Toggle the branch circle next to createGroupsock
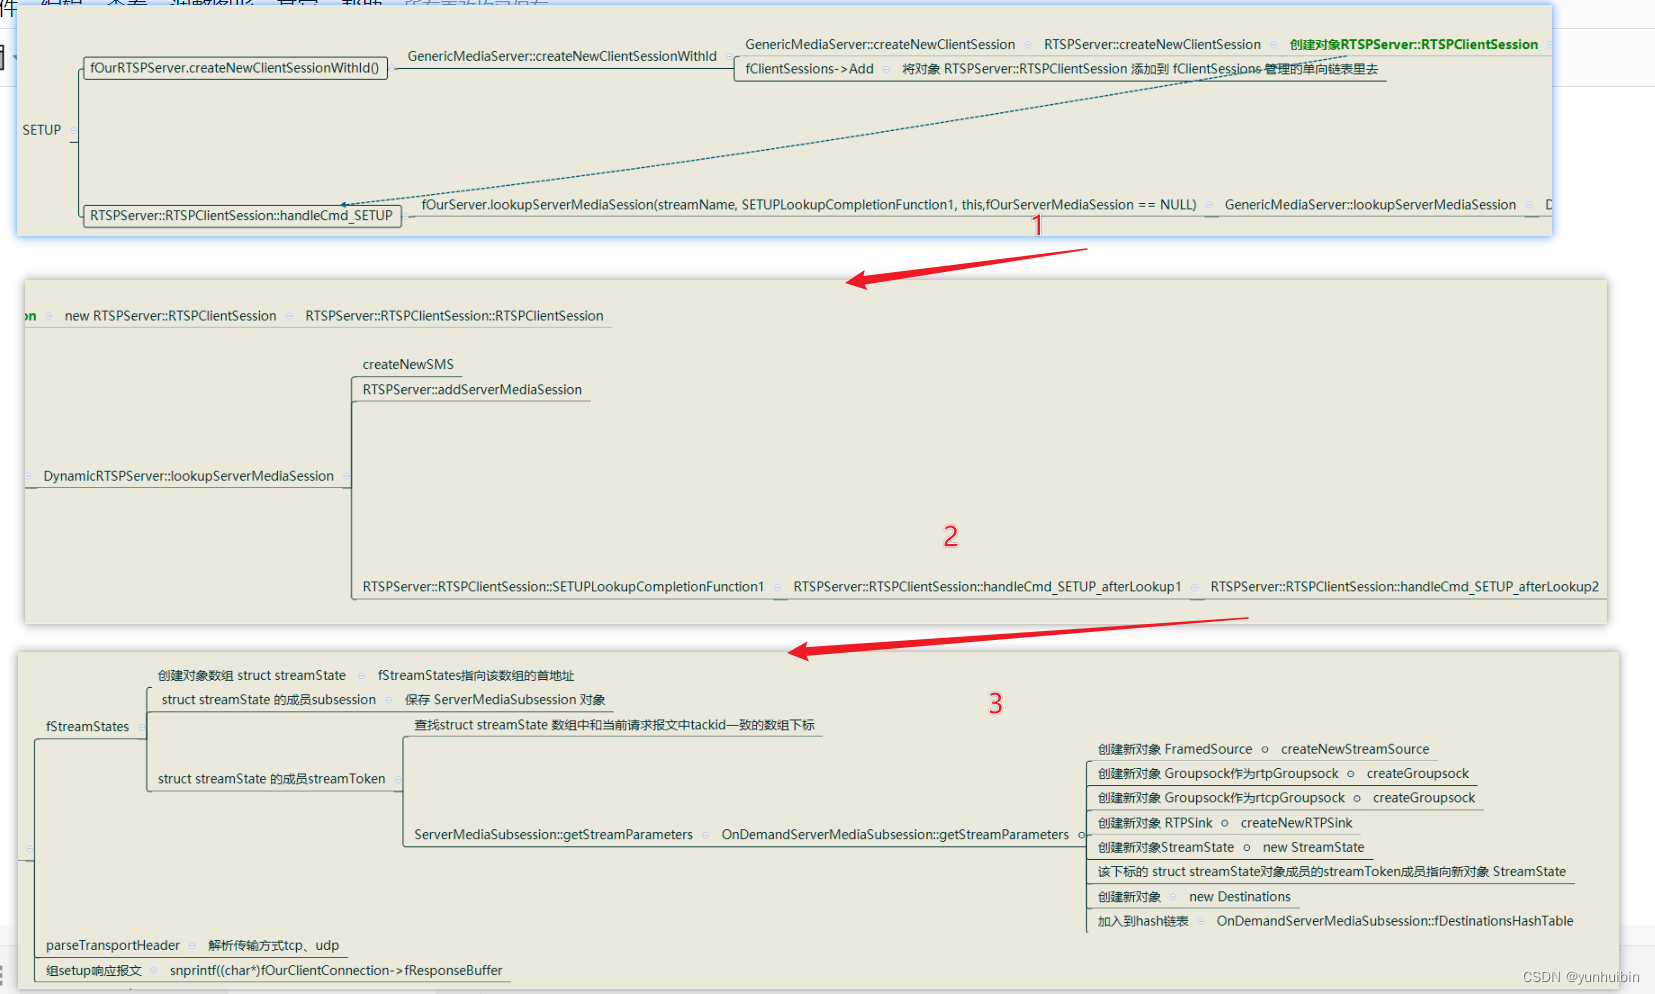 tap(1351, 773)
